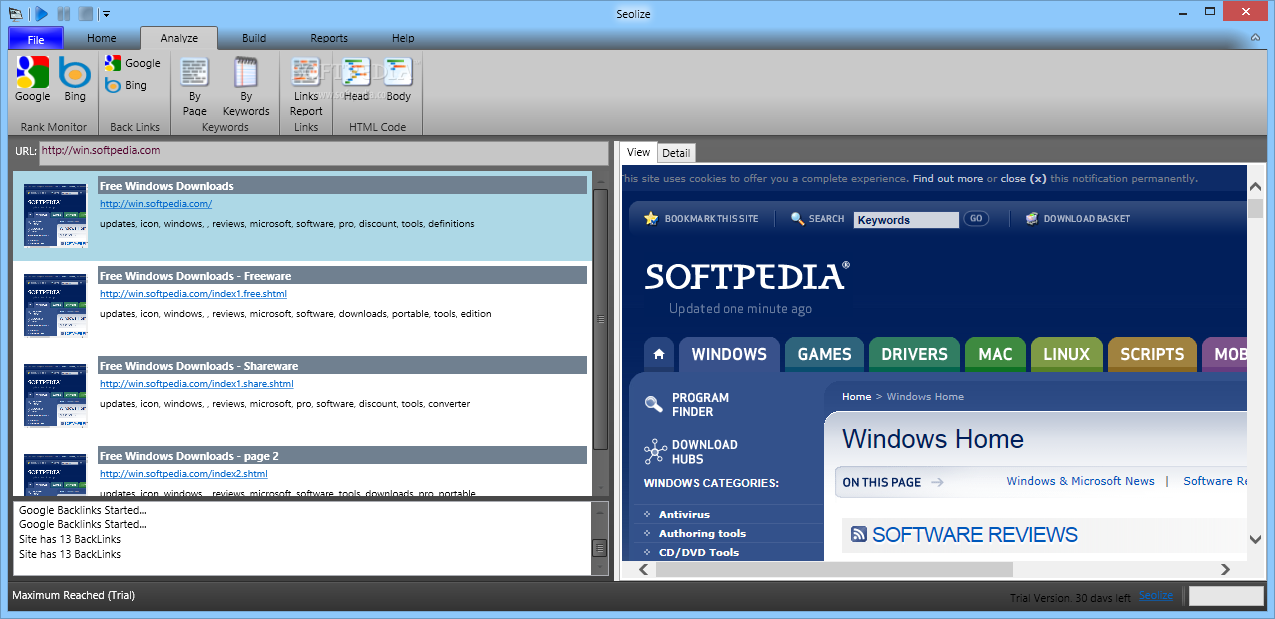Select thumbnail for Free Windows Downloads - page 2
Image resolution: width=1275 pixels, height=619 pixels.
[x=56, y=474]
